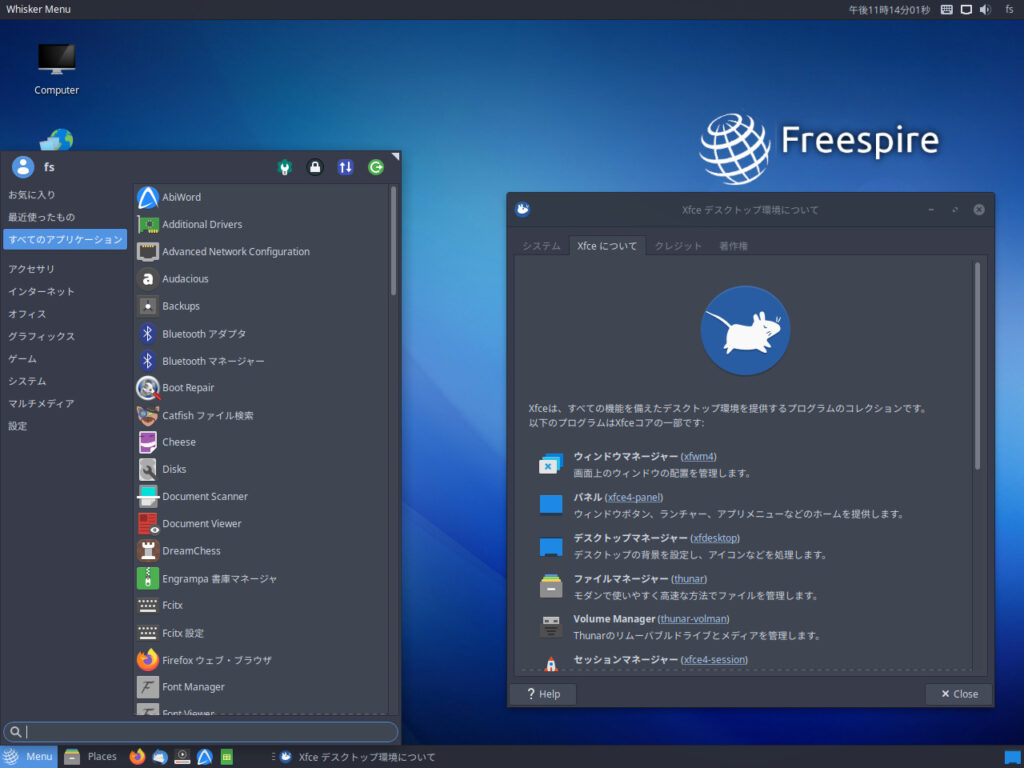Switch user via the blue arrows icon

point(345,167)
